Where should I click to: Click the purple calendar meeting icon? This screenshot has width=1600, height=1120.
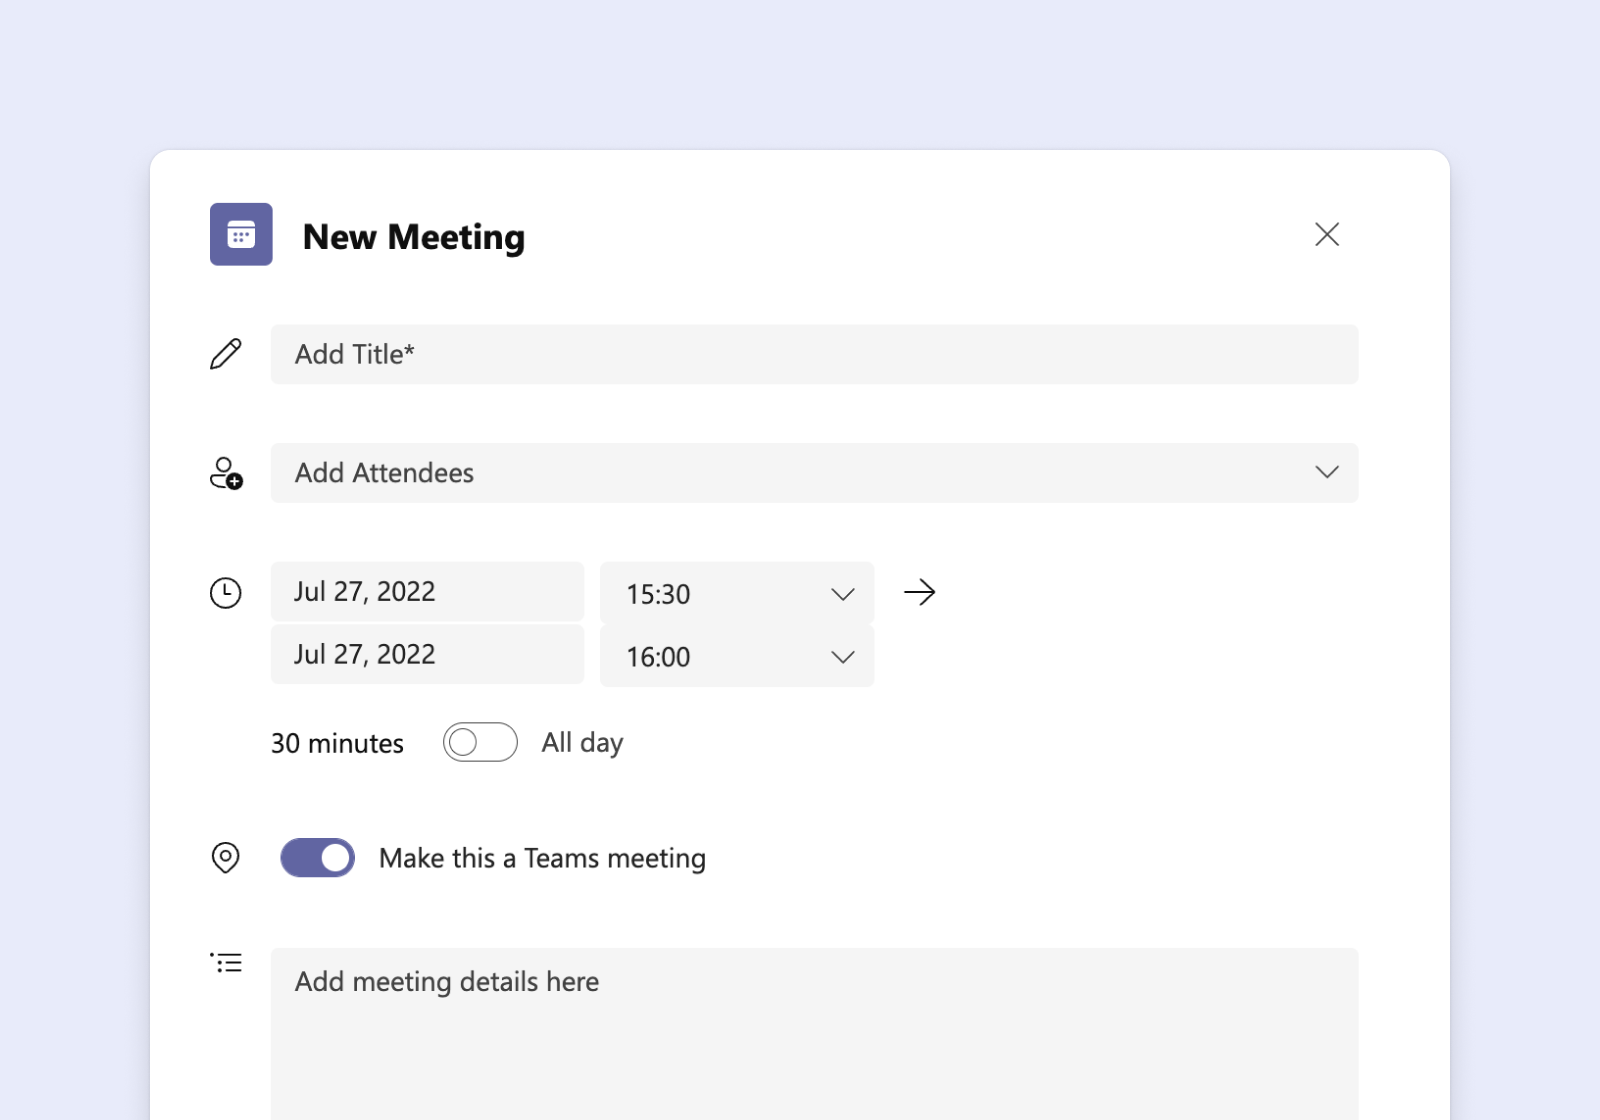(240, 234)
